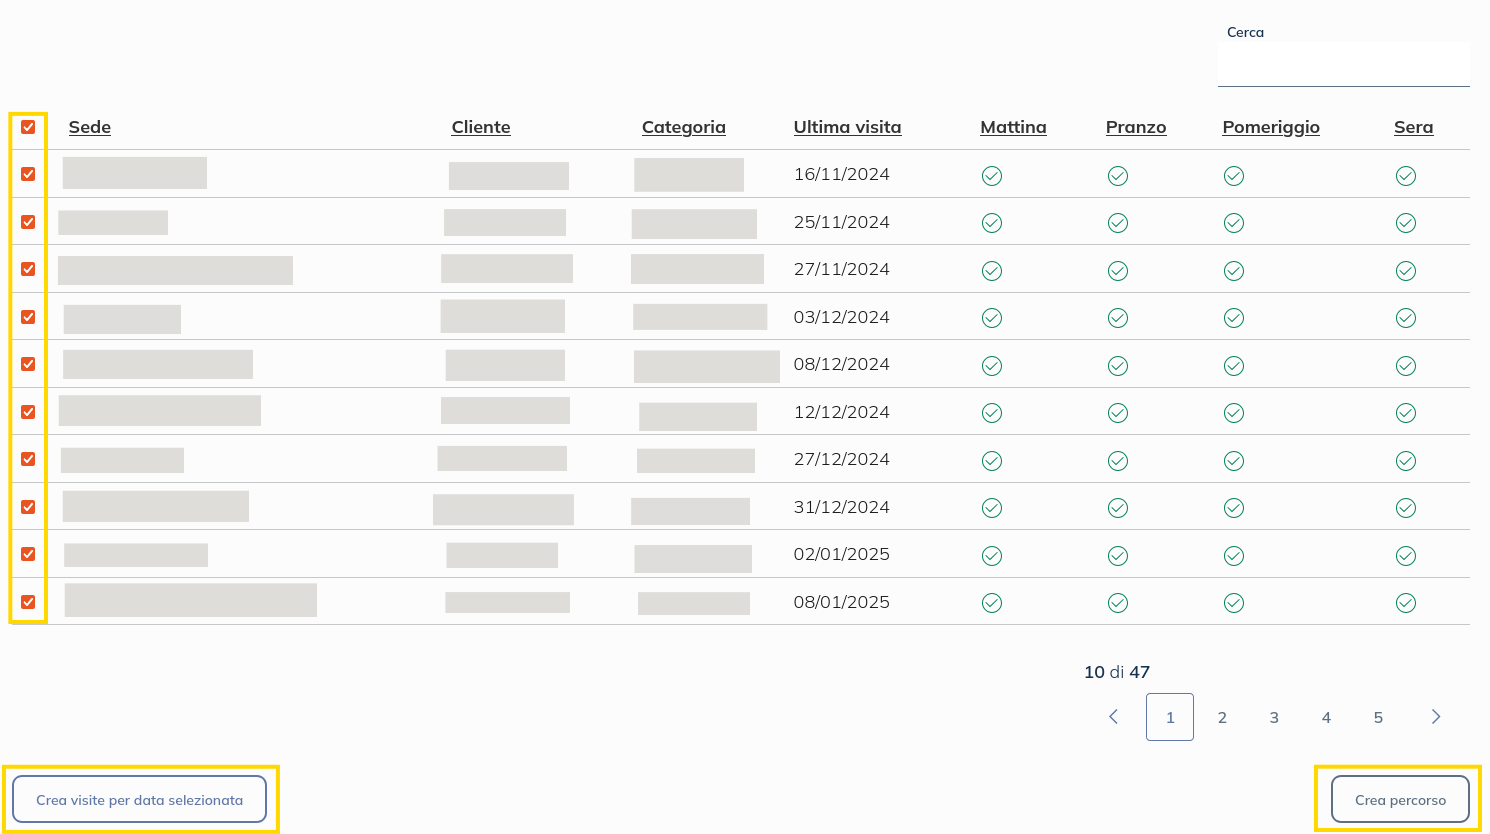Click Mattina check icon for 16/11/2024 row
The image size is (1490, 834).
coord(991,176)
